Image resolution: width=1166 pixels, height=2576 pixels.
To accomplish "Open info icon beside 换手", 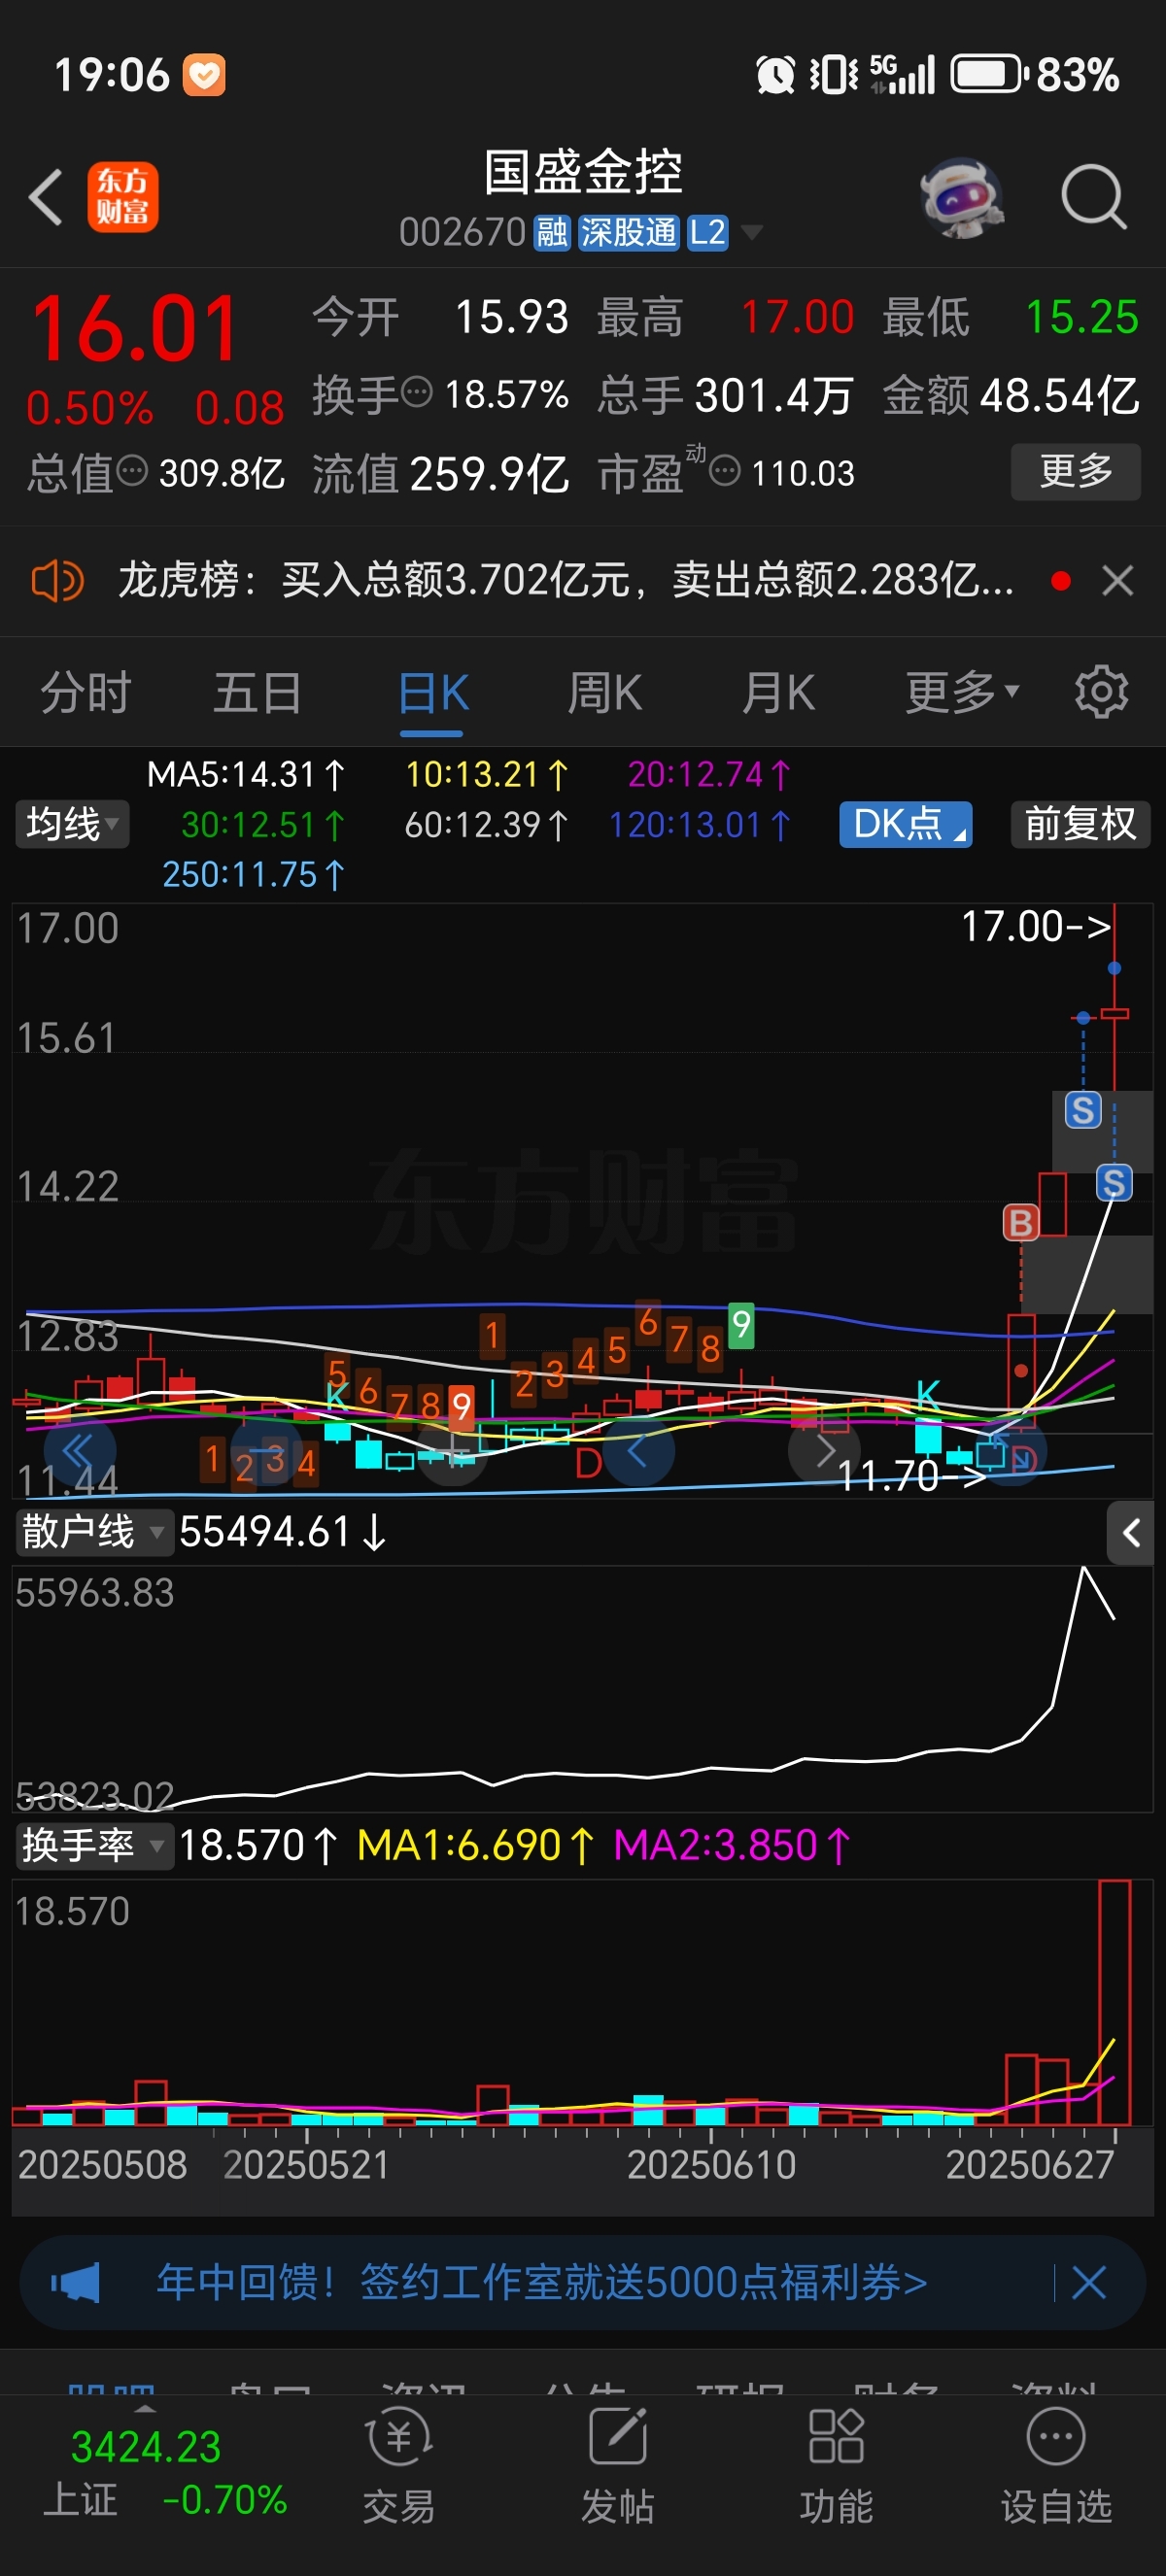I will click(x=417, y=391).
